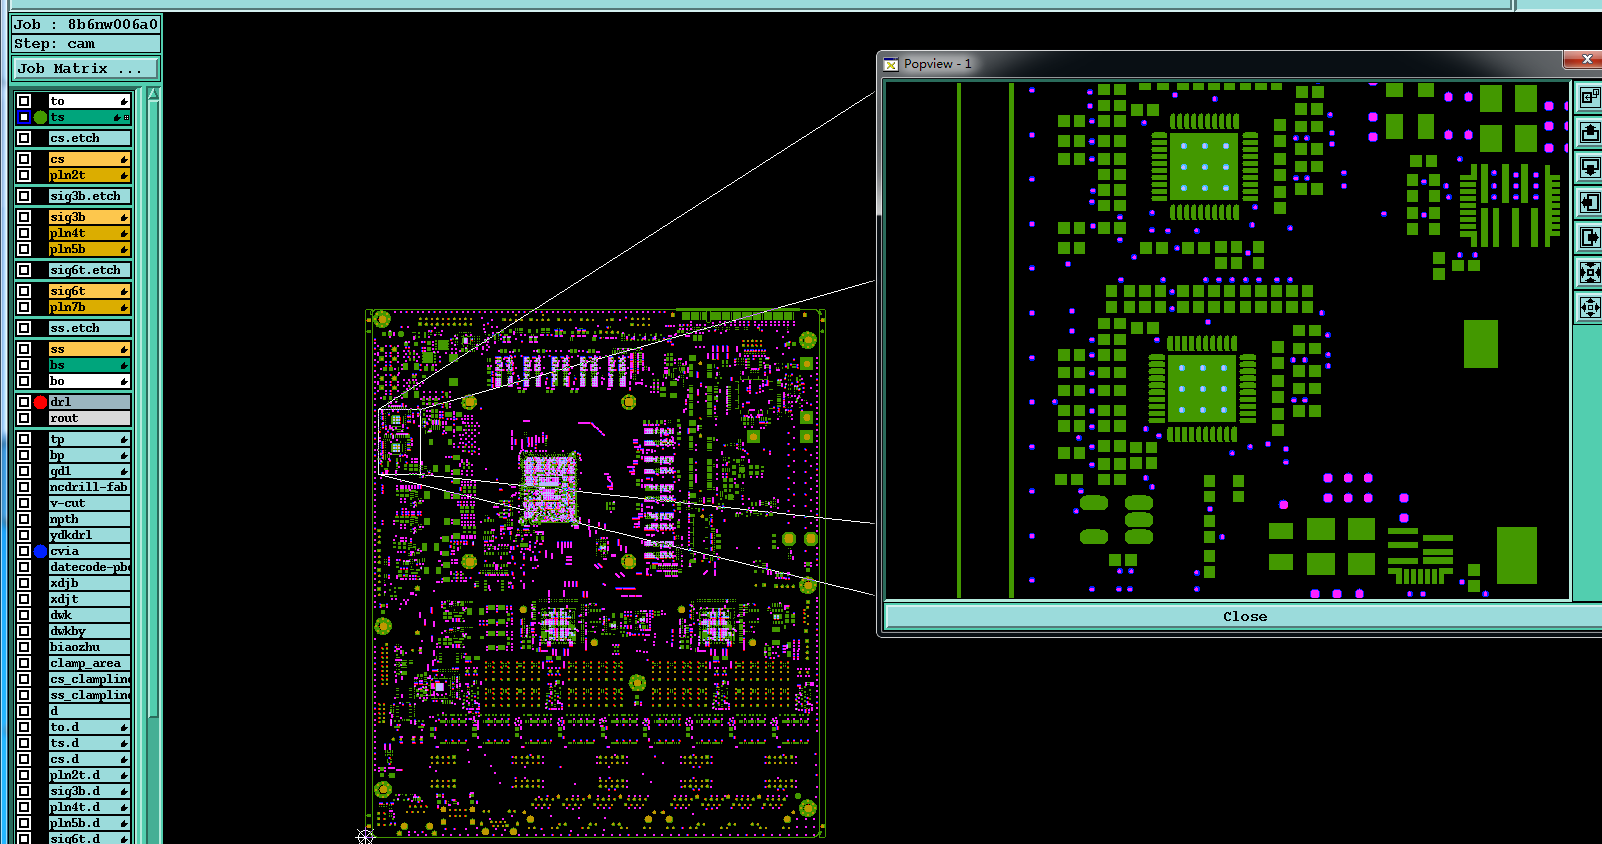
Task: Select the ss layer name
Action: pos(90,349)
